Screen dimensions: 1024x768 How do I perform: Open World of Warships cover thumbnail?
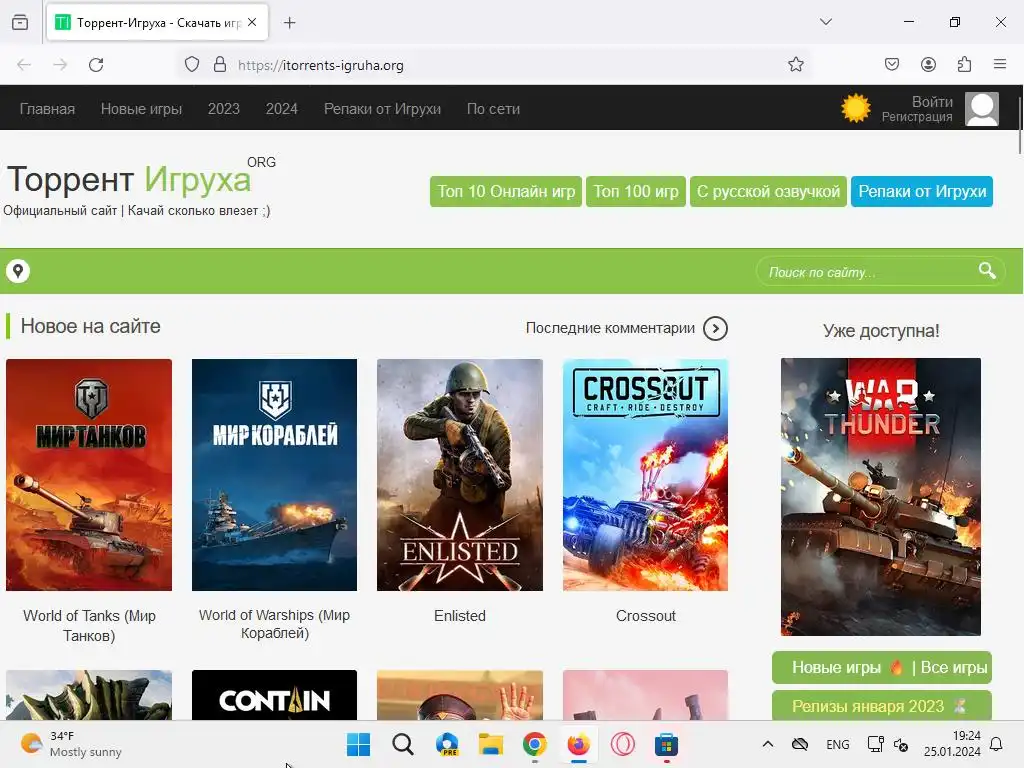tap(274, 475)
